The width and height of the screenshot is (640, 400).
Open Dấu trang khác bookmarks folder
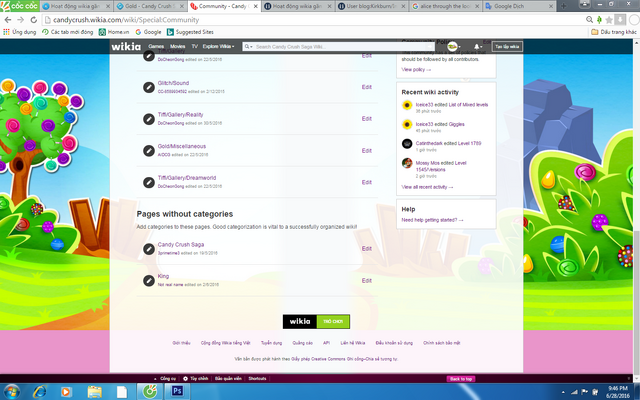[614, 32]
